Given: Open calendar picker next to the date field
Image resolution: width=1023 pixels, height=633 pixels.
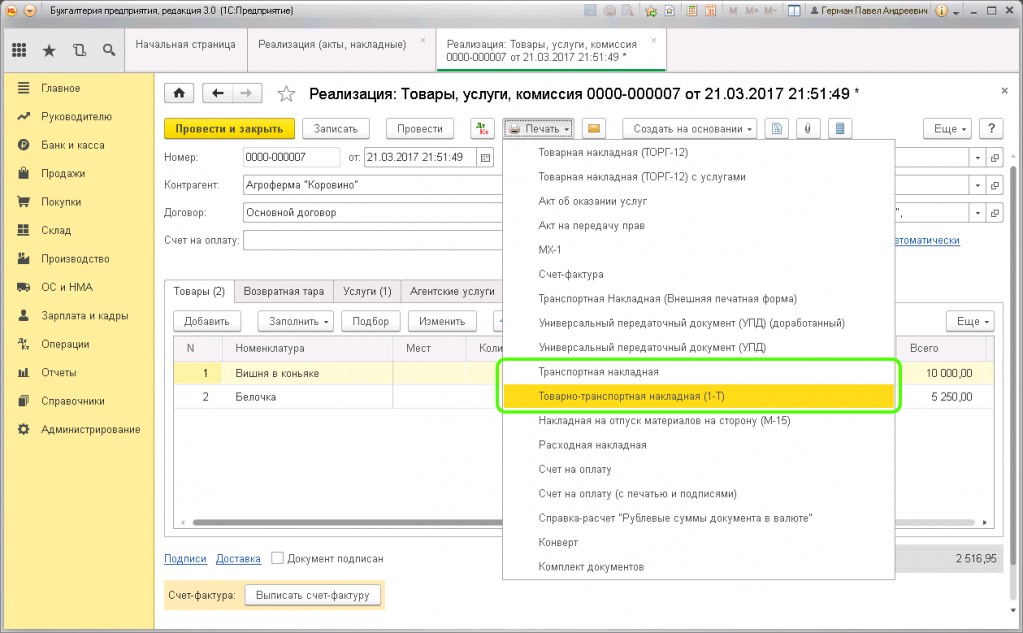Looking at the screenshot, I should [485, 158].
